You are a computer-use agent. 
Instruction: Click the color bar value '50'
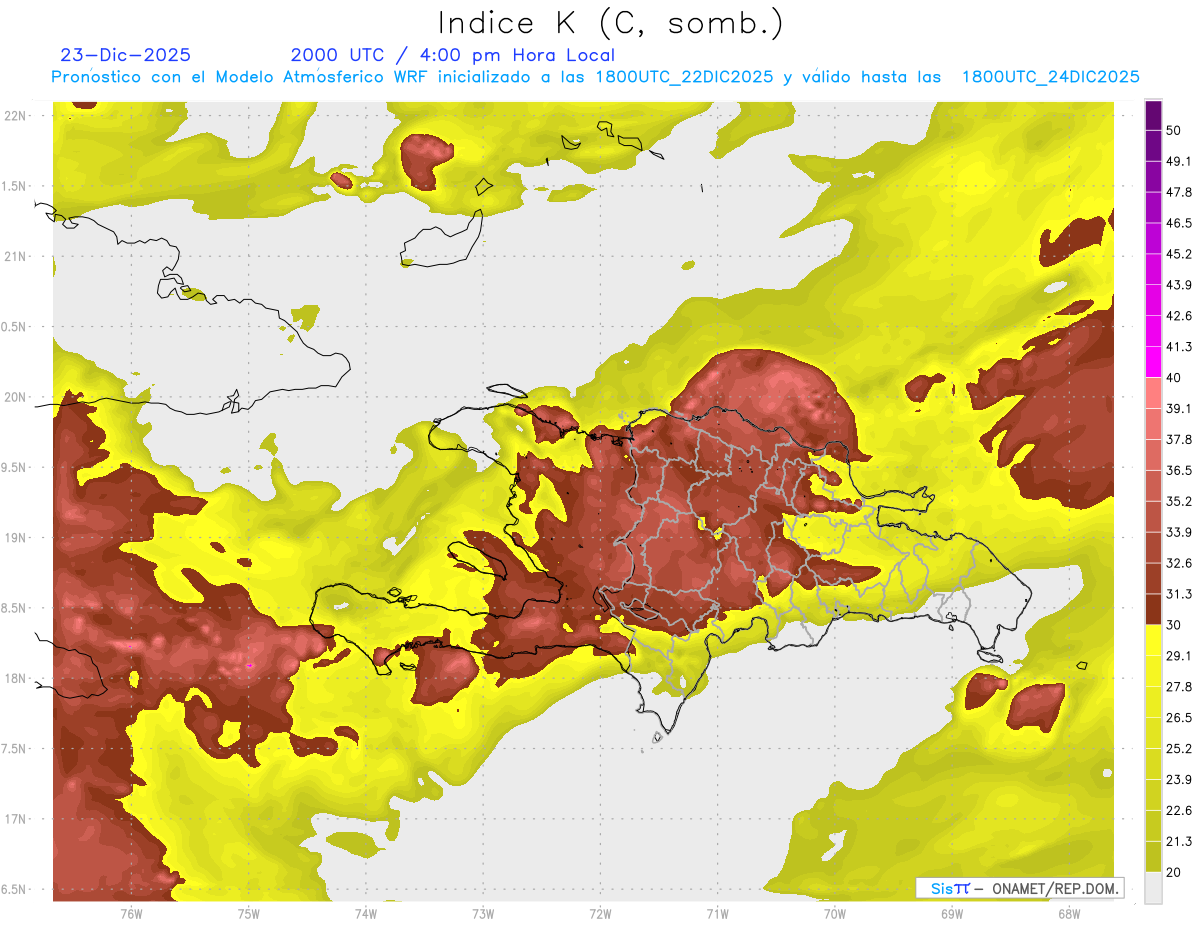click(1174, 130)
